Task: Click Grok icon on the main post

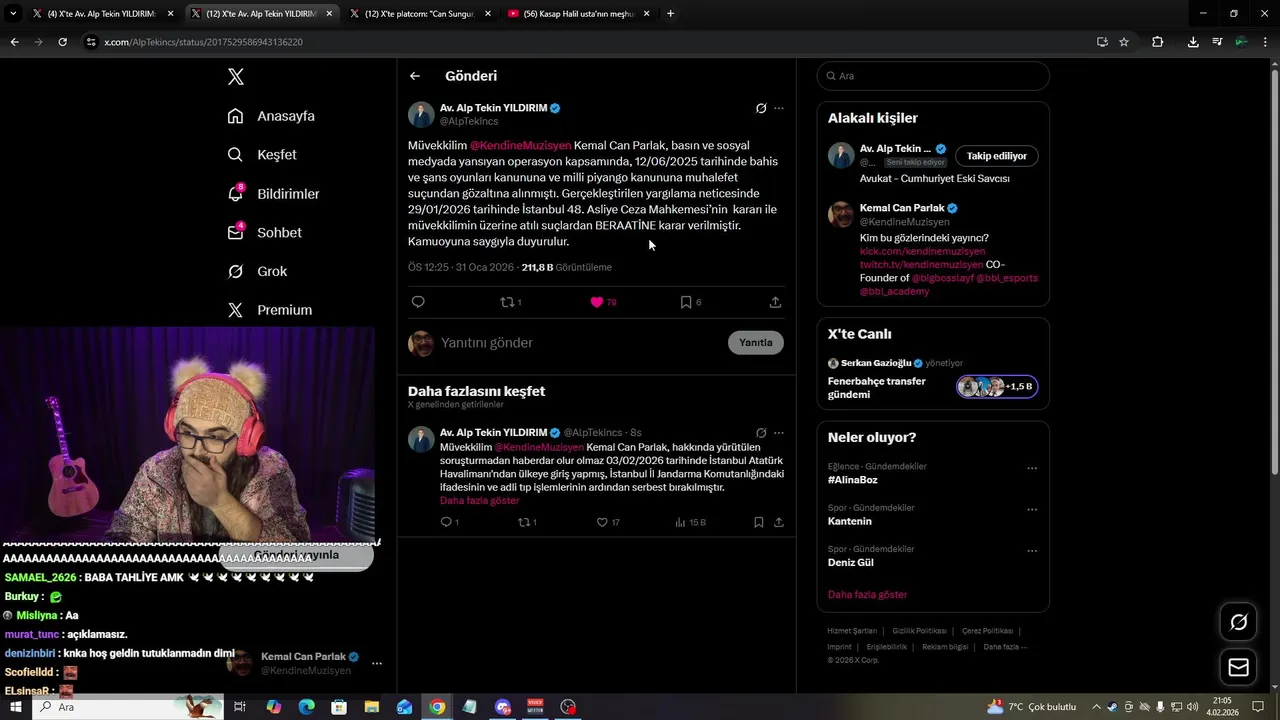Action: (761, 108)
